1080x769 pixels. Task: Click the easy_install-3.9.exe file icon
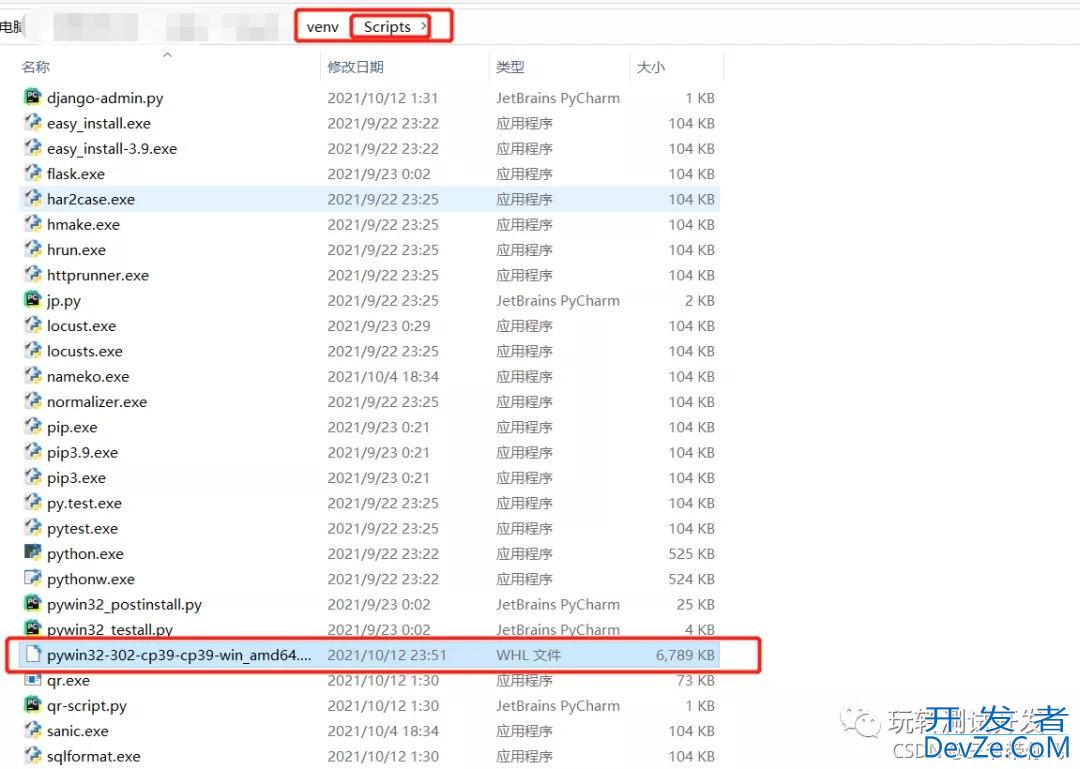click(x=32, y=148)
